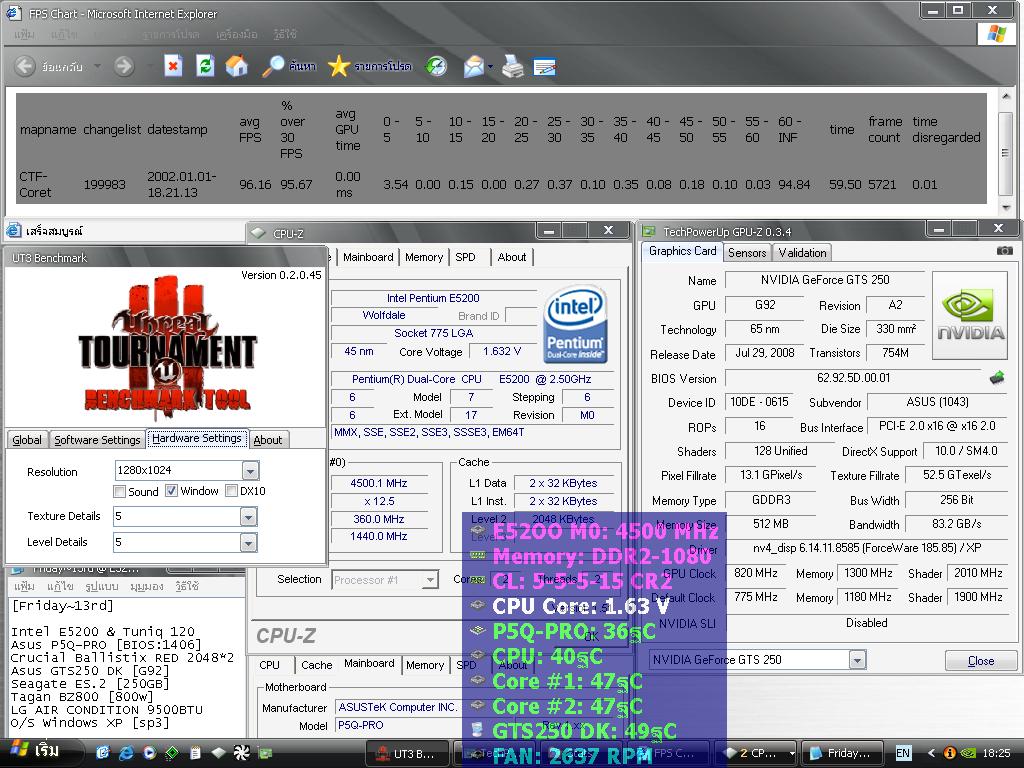
Task: Uncheck the Window checkbox in UT3 Benchmark
Action: [171, 490]
